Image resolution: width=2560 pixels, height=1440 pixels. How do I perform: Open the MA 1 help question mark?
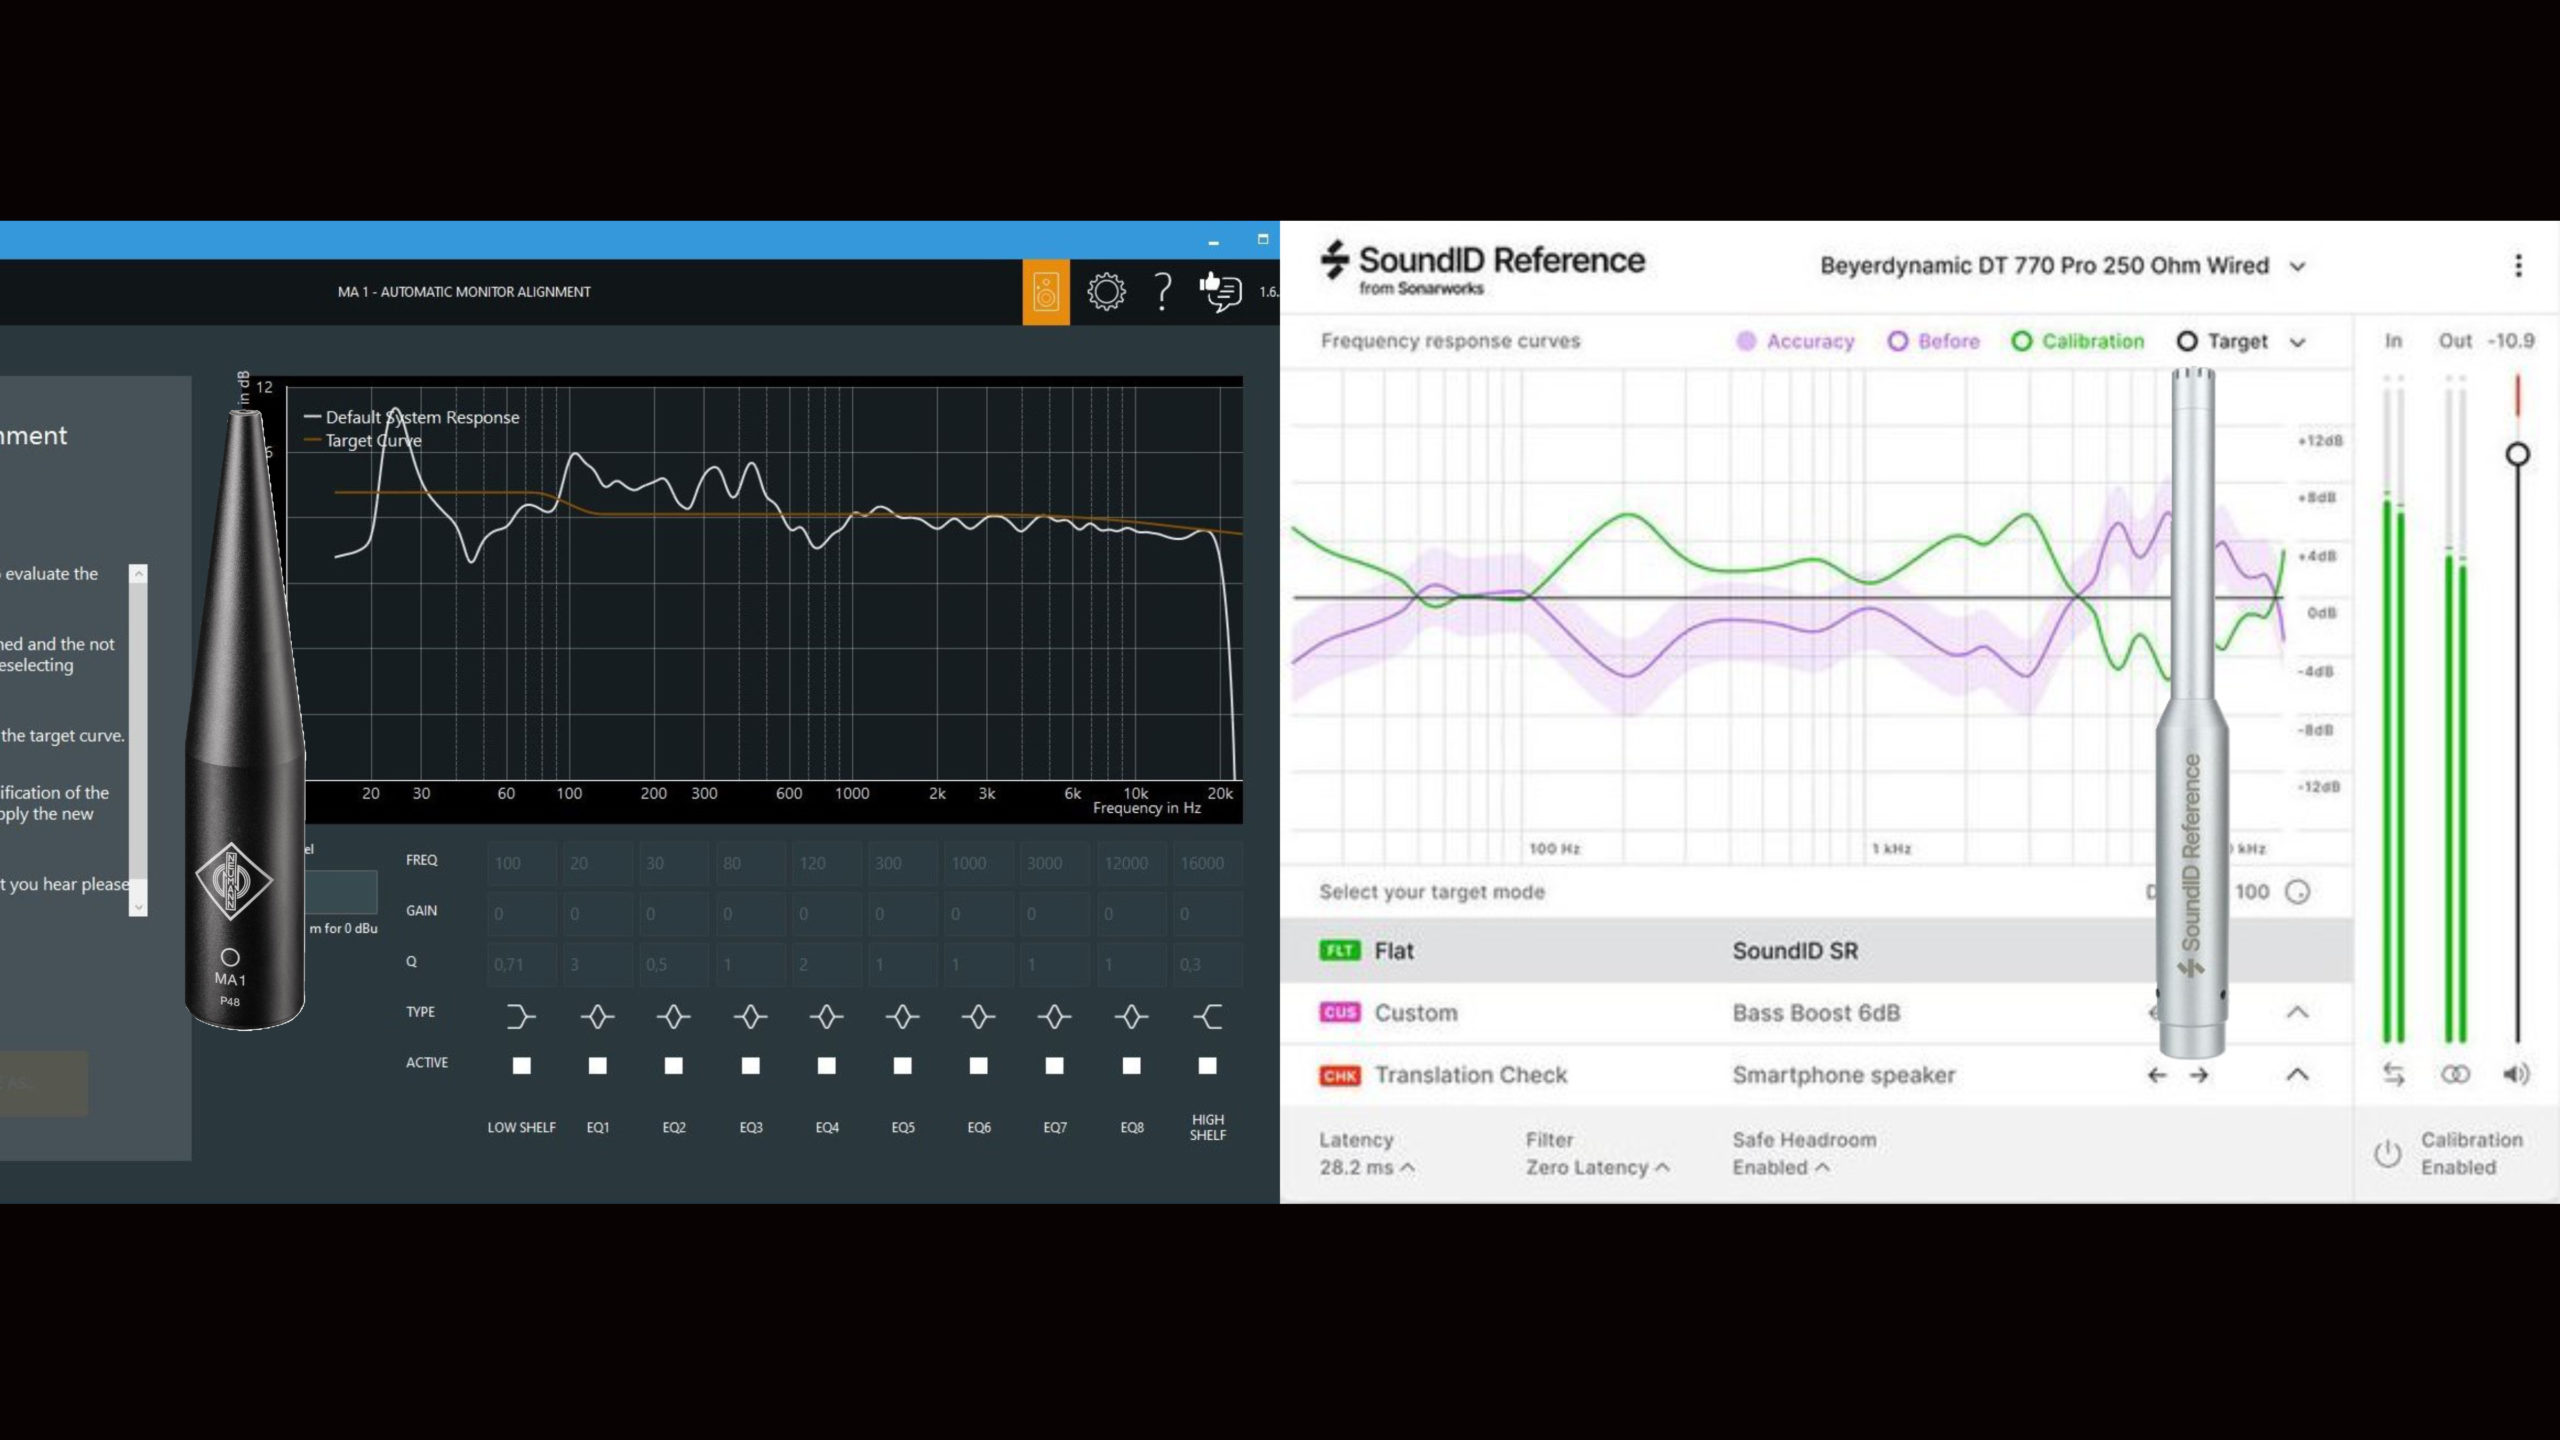pyautogui.click(x=1162, y=292)
